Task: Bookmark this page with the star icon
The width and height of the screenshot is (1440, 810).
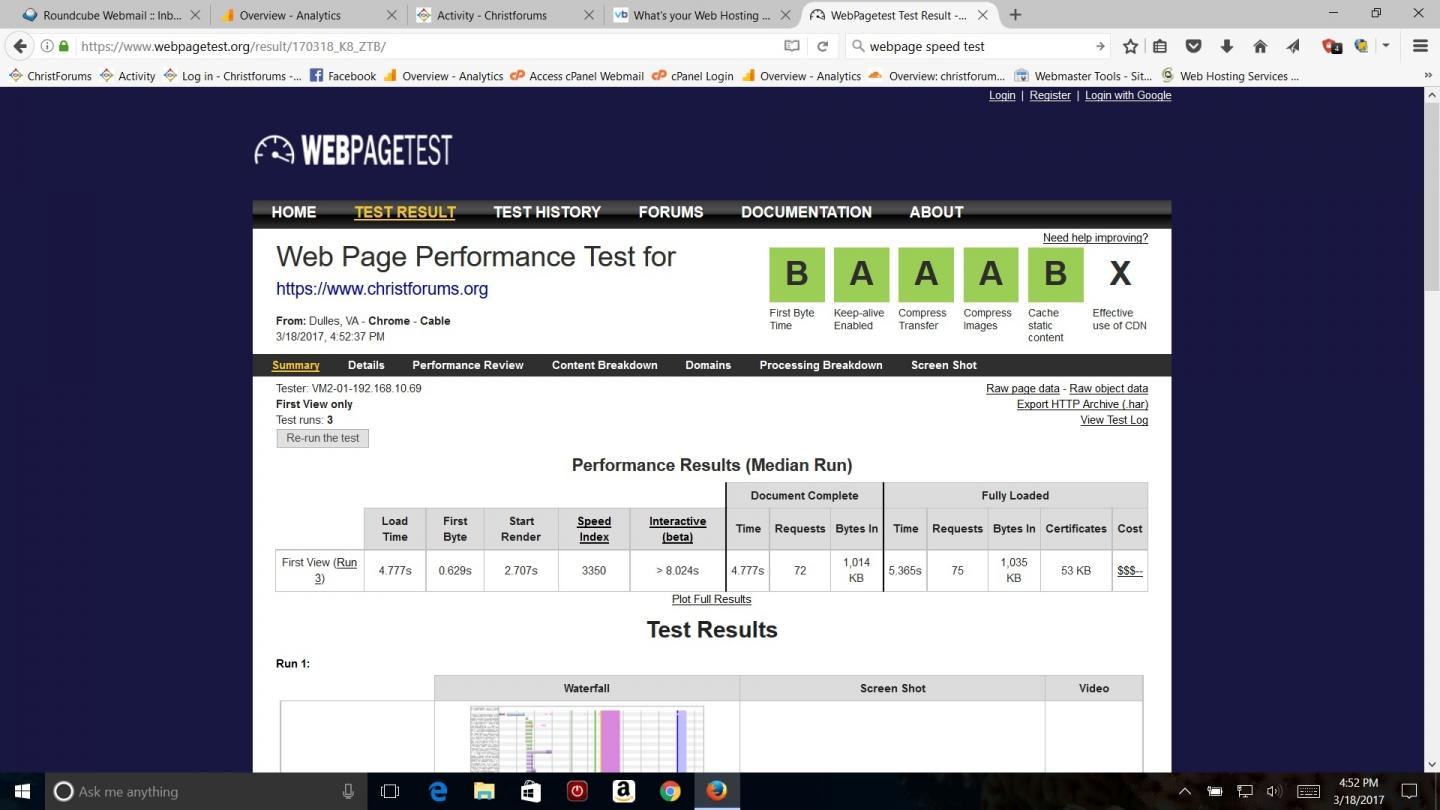Action: coord(1130,46)
